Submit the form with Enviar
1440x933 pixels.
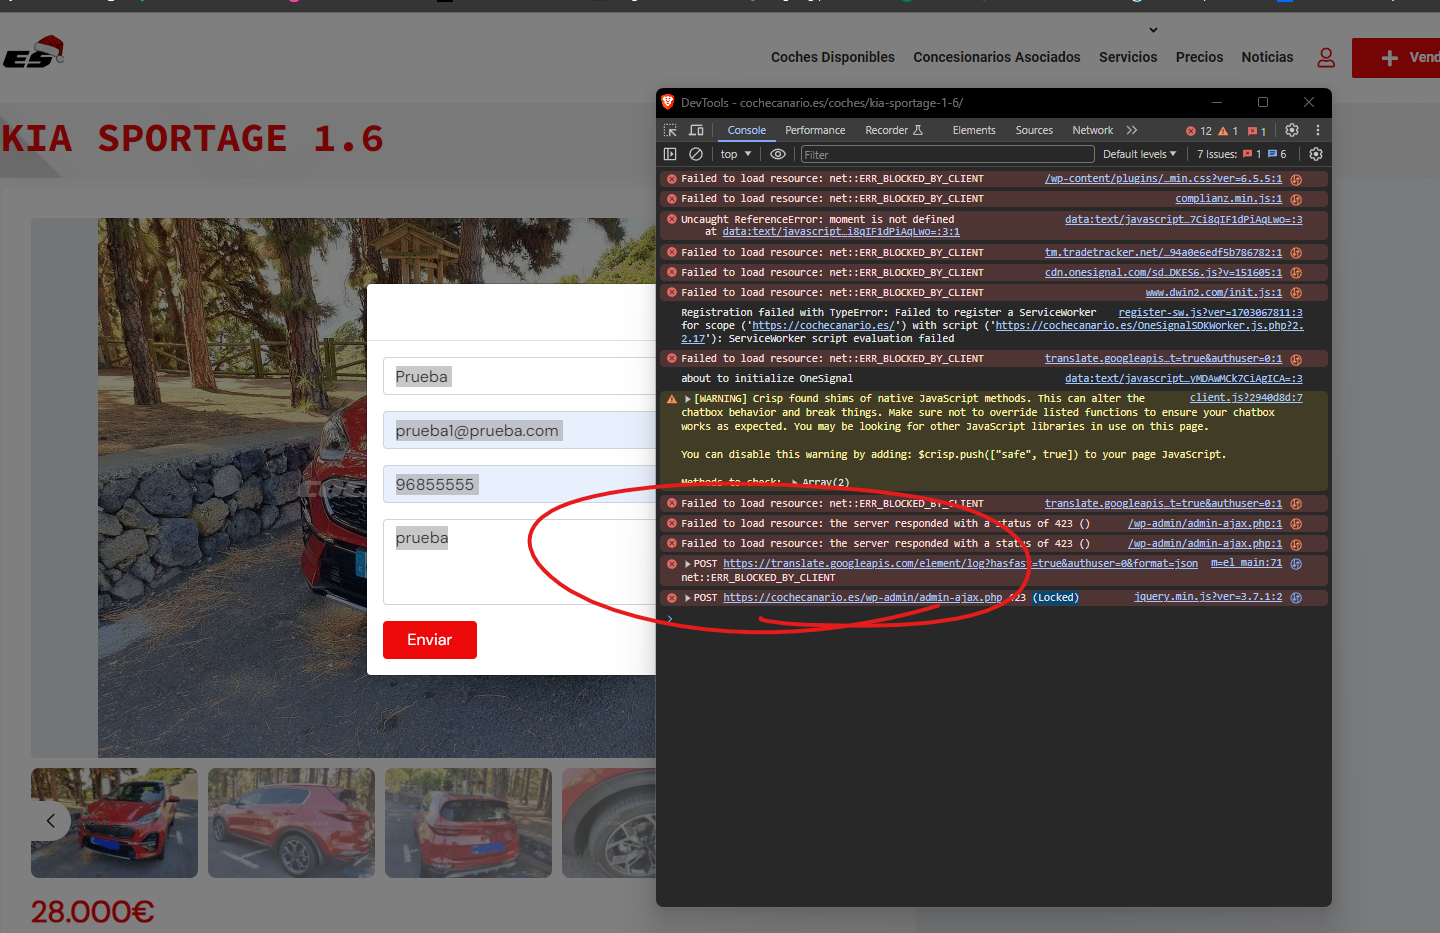pos(430,640)
